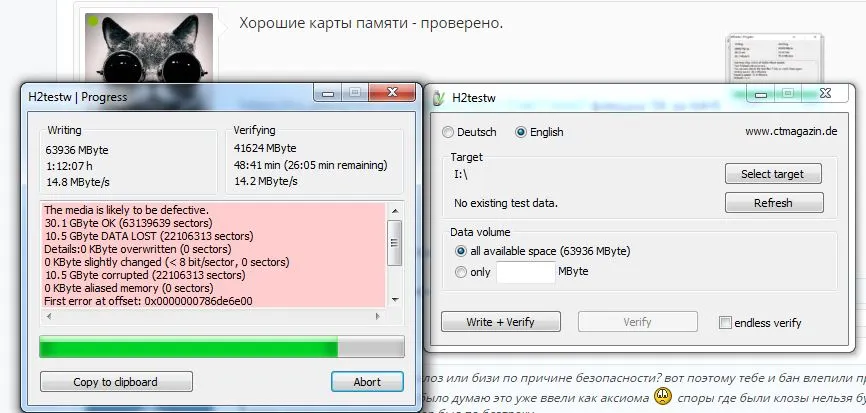
Task: Close the H2testw main window
Action: [x=825, y=94]
